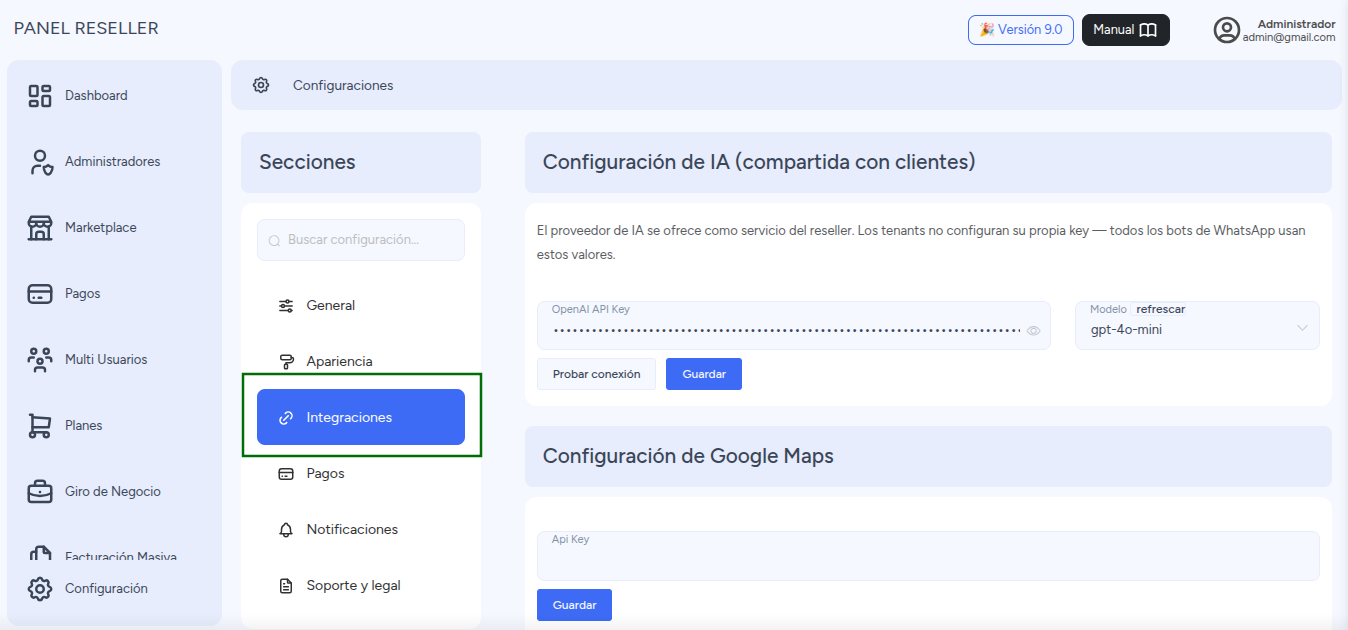
Task: Open the Modelo gpt-4o-mini dropdown
Action: coord(1197,326)
